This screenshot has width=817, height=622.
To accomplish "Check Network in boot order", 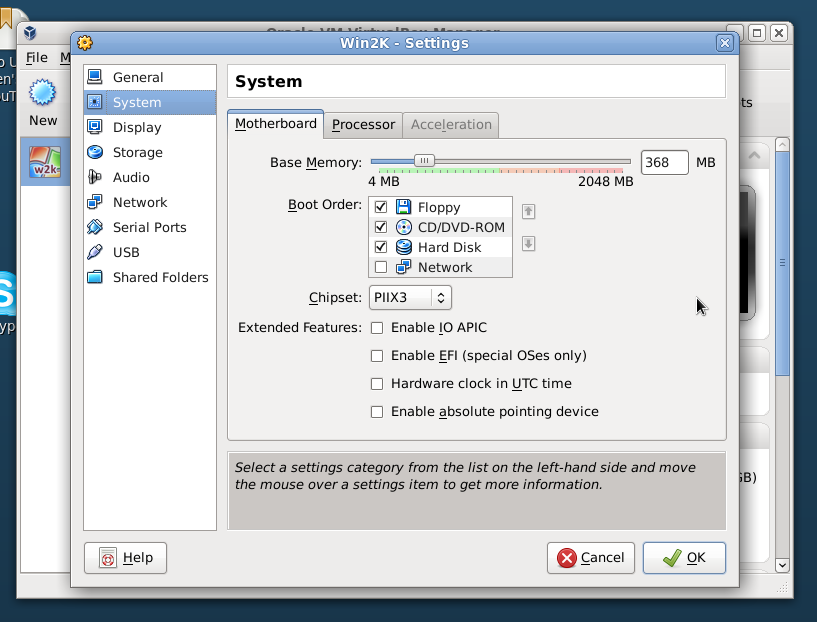I will click(381, 267).
